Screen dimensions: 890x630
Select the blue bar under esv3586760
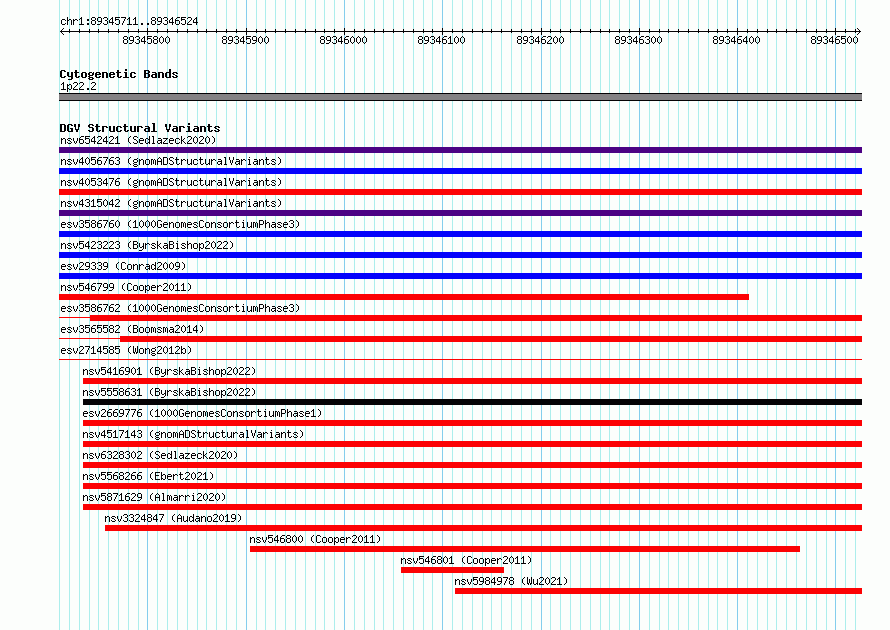(x=460, y=234)
